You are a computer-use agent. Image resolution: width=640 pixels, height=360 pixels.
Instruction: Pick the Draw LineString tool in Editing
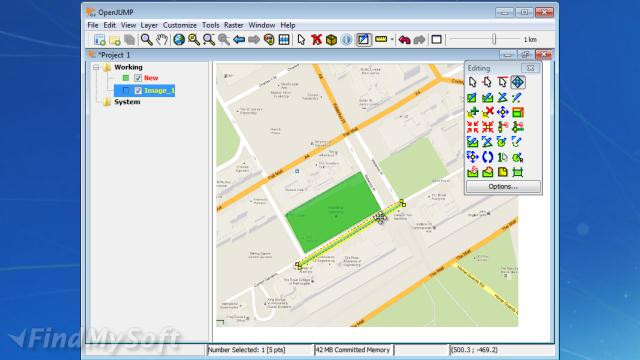[502, 98]
